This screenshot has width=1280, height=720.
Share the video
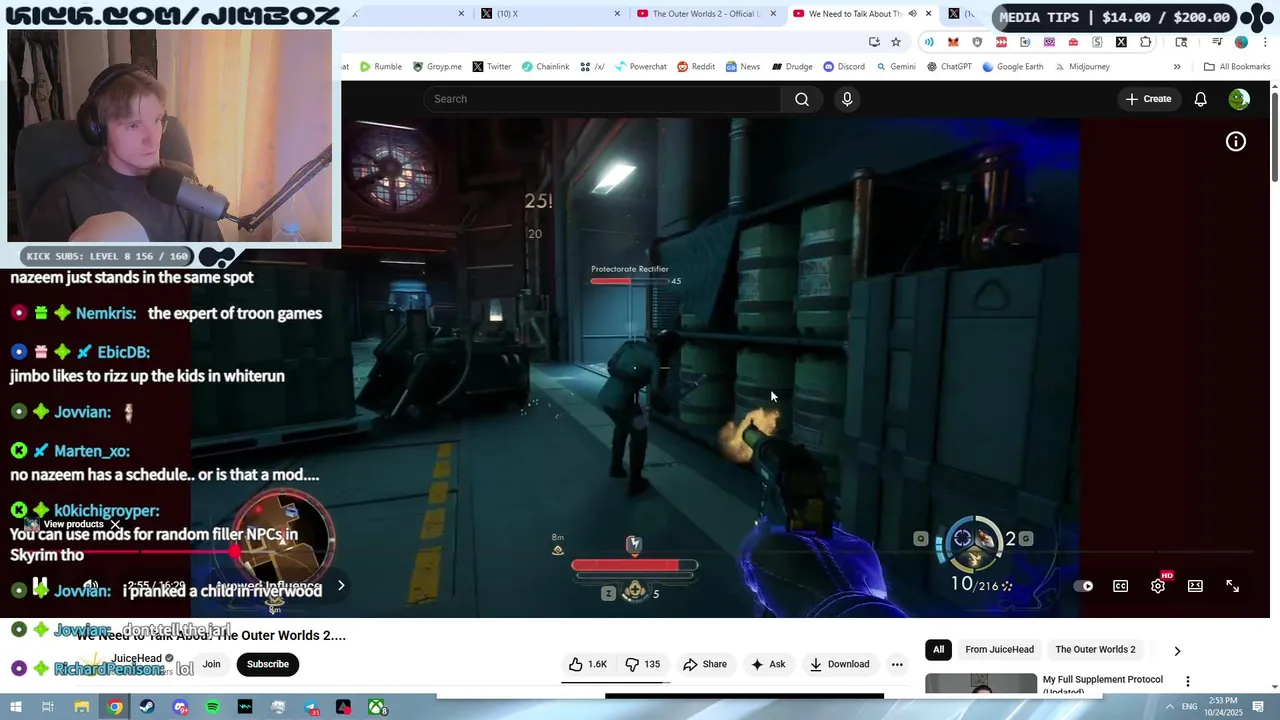point(705,664)
